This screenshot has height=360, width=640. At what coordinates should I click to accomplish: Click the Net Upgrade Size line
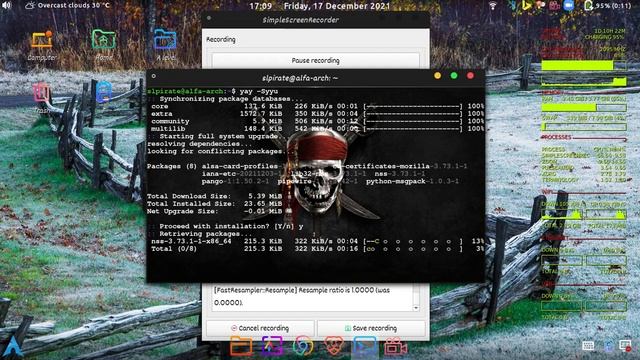point(214,211)
